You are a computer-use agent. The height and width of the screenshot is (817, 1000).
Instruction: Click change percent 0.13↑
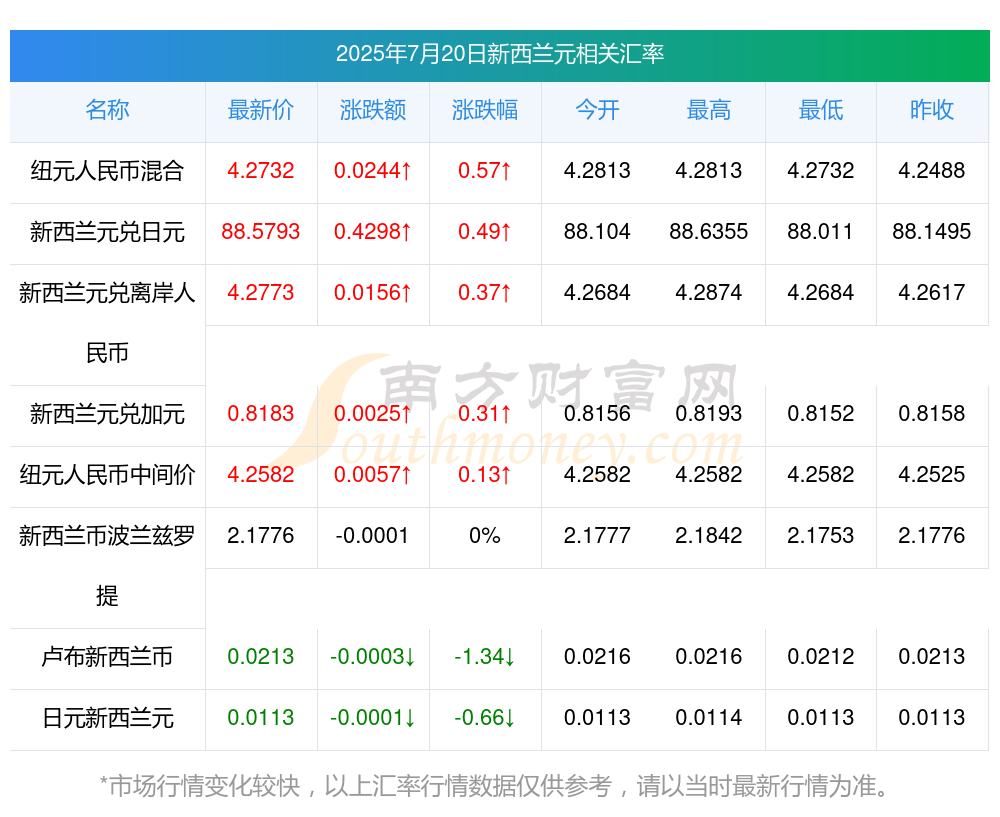pos(485,475)
